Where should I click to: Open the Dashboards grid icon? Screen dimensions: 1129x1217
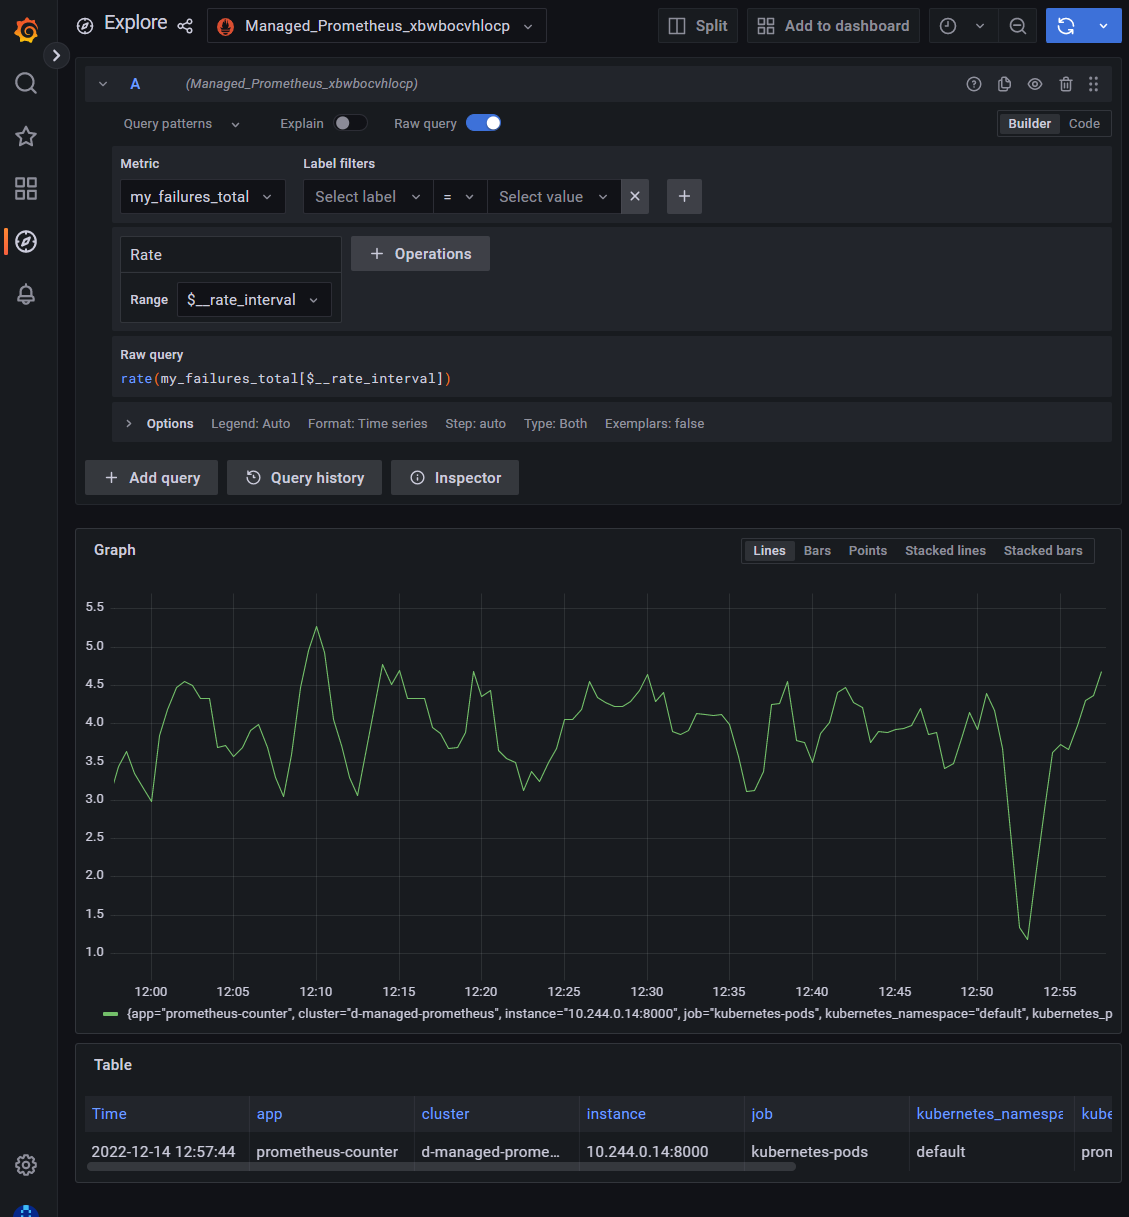coord(26,189)
